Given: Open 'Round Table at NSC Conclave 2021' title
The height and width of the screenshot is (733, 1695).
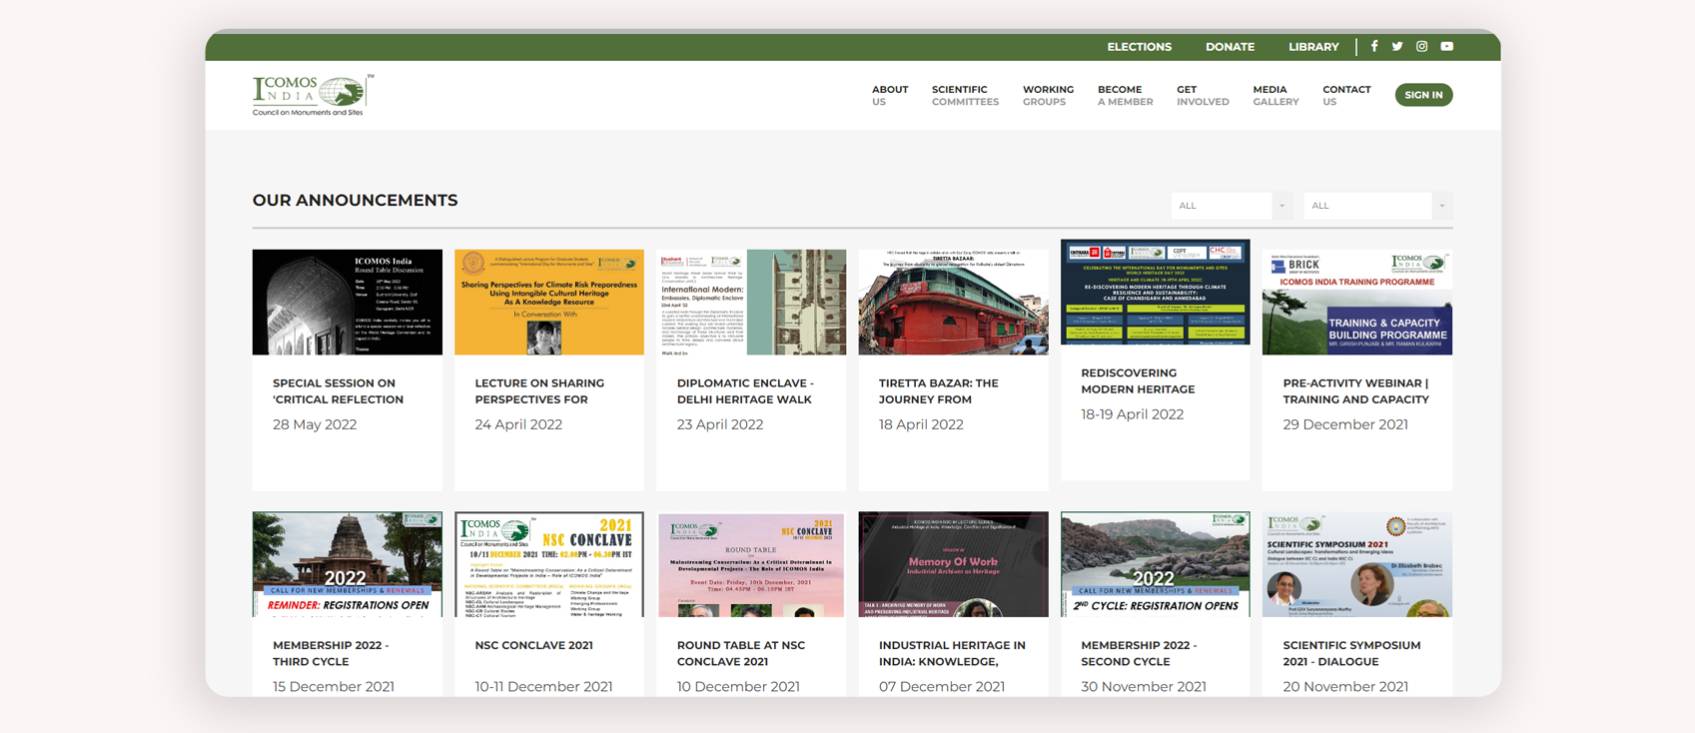Looking at the screenshot, I should click(x=741, y=653).
